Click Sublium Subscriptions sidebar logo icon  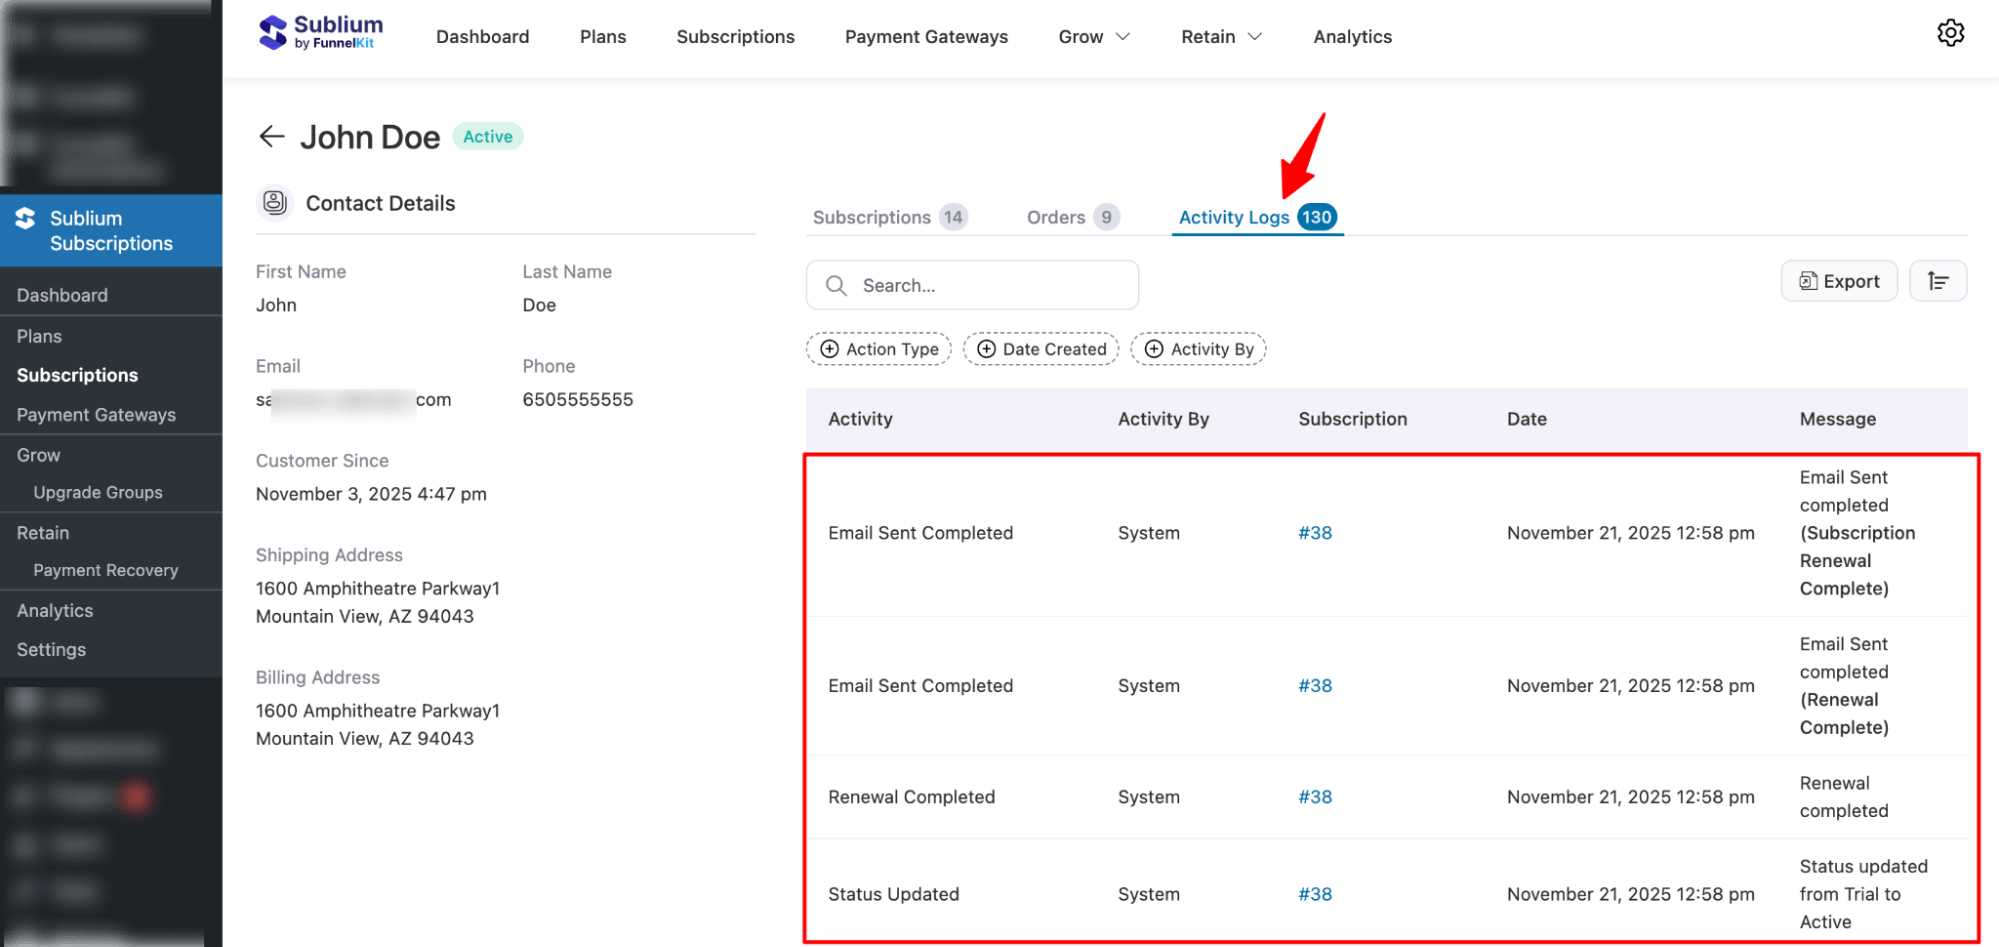(26, 219)
